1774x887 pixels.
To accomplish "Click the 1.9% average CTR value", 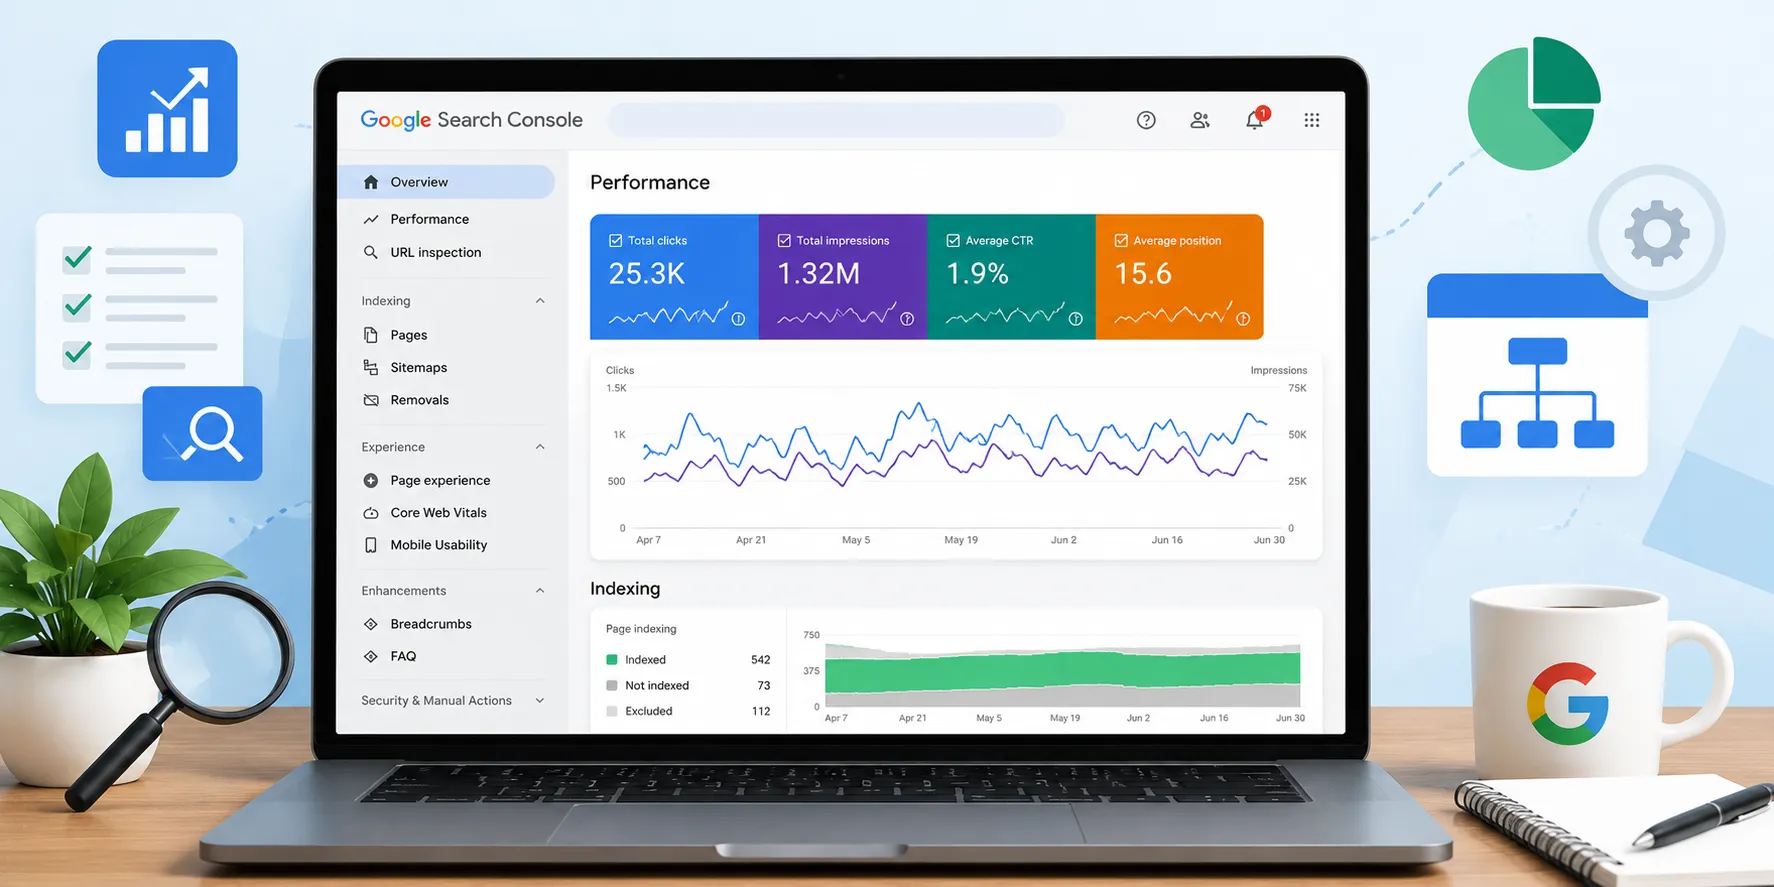I will point(977,274).
